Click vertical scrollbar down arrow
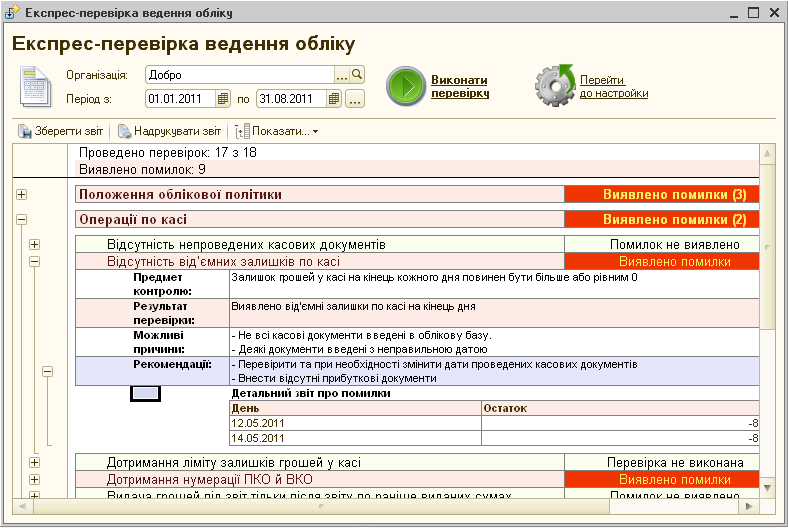 [x=767, y=487]
